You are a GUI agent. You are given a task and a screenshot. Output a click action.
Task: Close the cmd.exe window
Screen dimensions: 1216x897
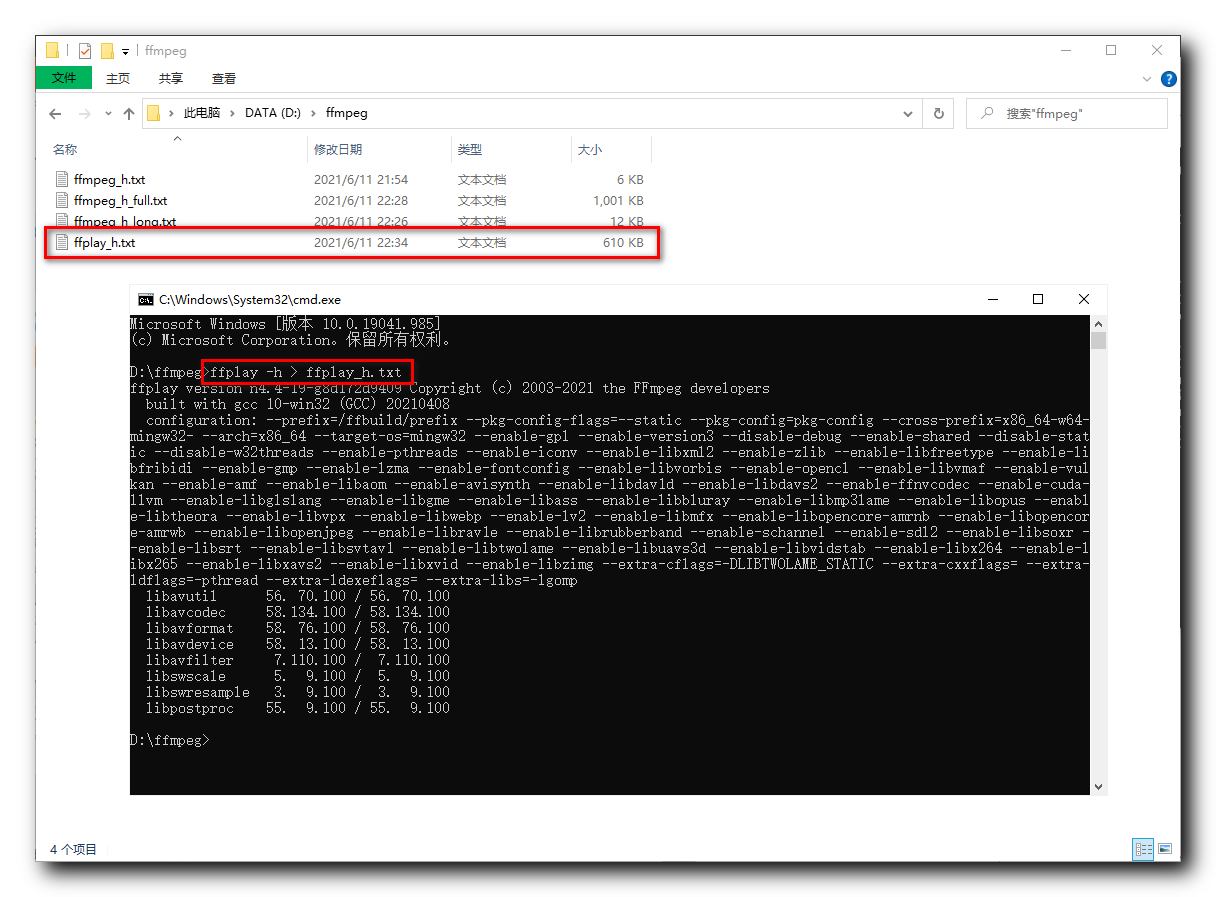click(1084, 299)
